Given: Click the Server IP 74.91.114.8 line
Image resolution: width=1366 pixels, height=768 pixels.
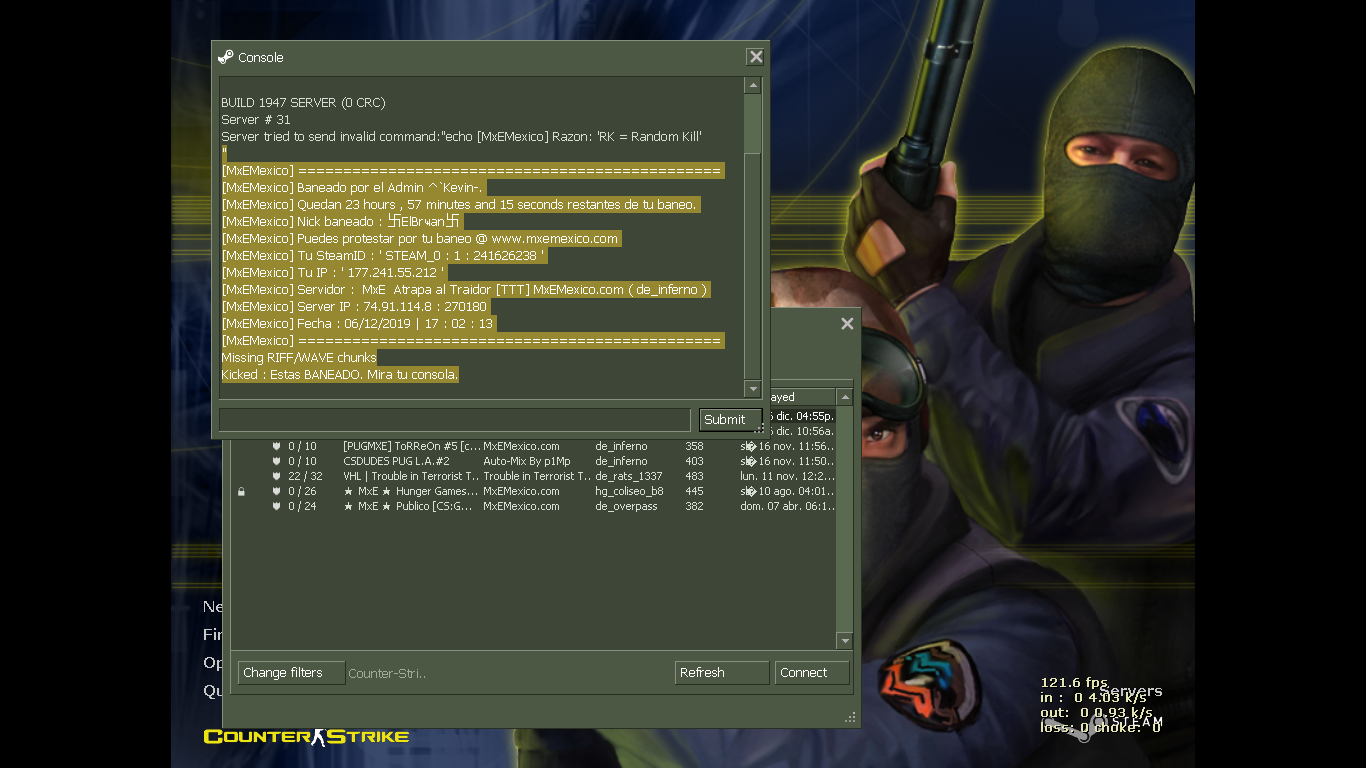Looking at the screenshot, I should pyautogui.click(x=354, y=306).
